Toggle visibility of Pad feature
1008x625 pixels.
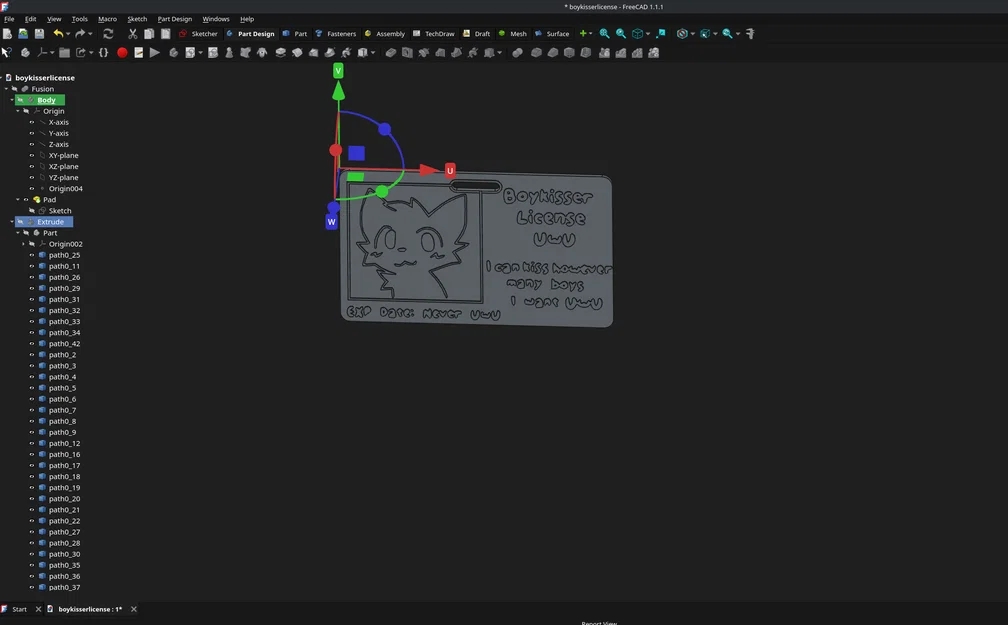(x=26, y=200)
